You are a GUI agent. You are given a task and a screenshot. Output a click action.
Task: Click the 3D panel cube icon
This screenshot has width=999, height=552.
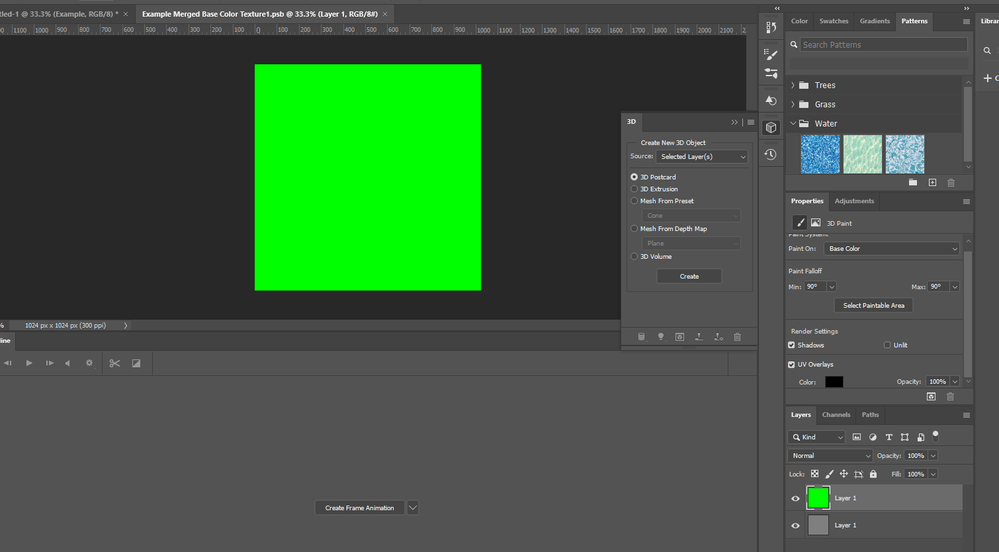pyautogui.click(x=770, y=128)
